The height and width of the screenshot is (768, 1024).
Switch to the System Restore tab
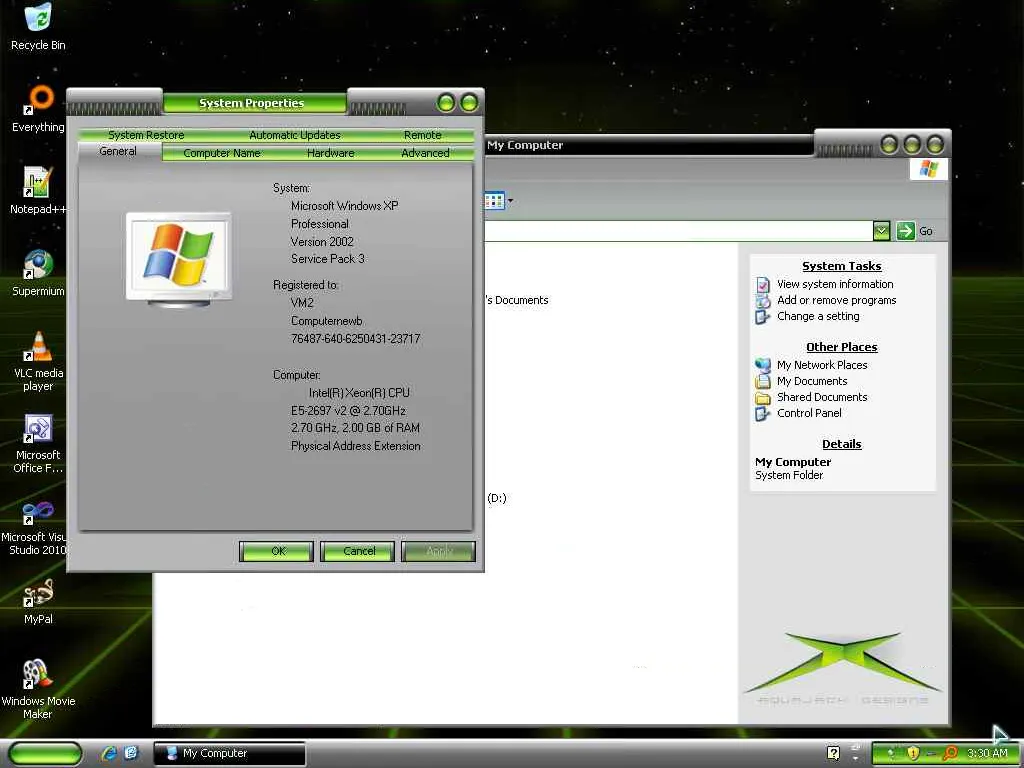[146, 135]
